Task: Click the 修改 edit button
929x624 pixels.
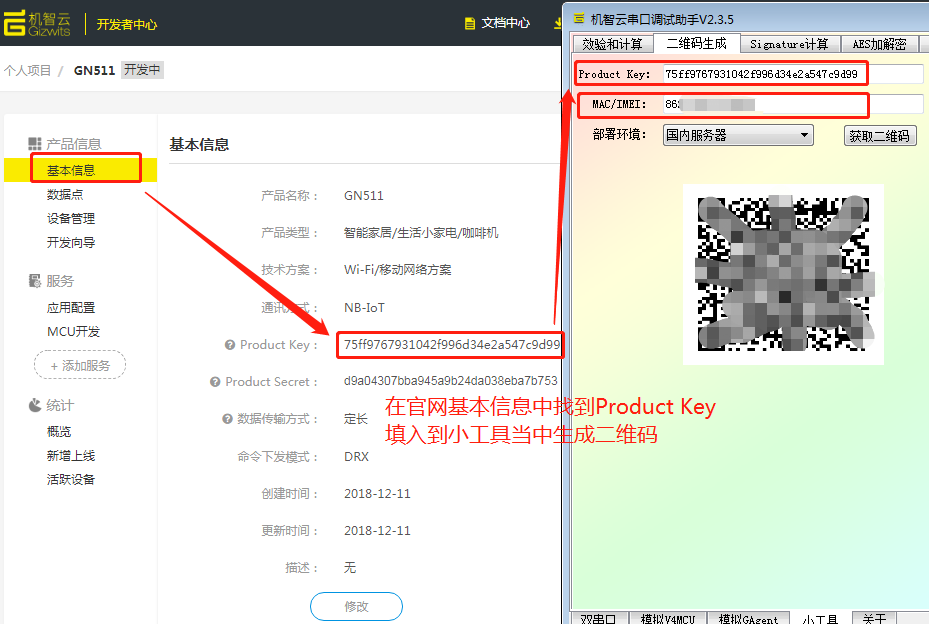Action: click(x=356, y=606)
